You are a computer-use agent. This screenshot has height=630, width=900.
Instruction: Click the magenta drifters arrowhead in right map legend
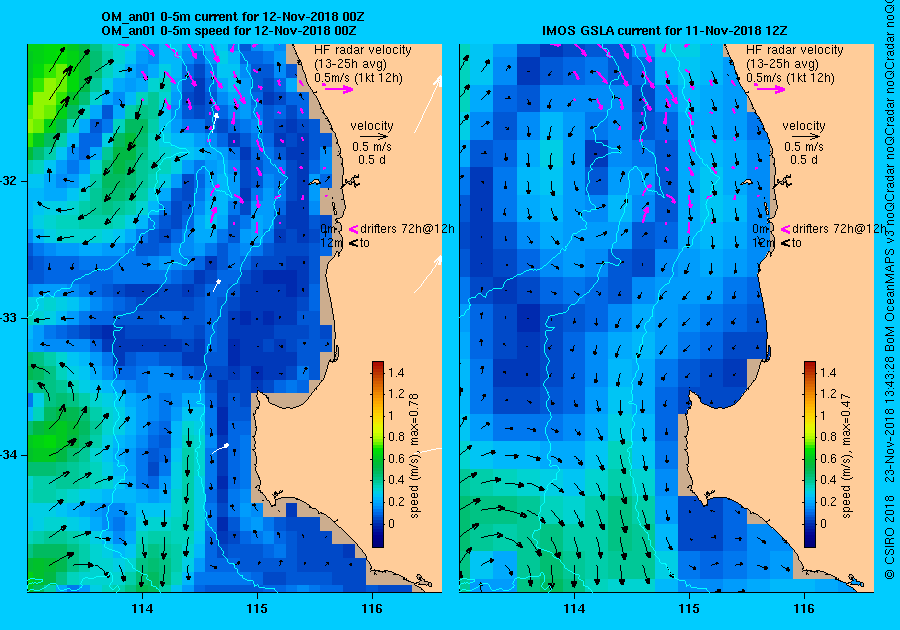click(x=786, y=229)
